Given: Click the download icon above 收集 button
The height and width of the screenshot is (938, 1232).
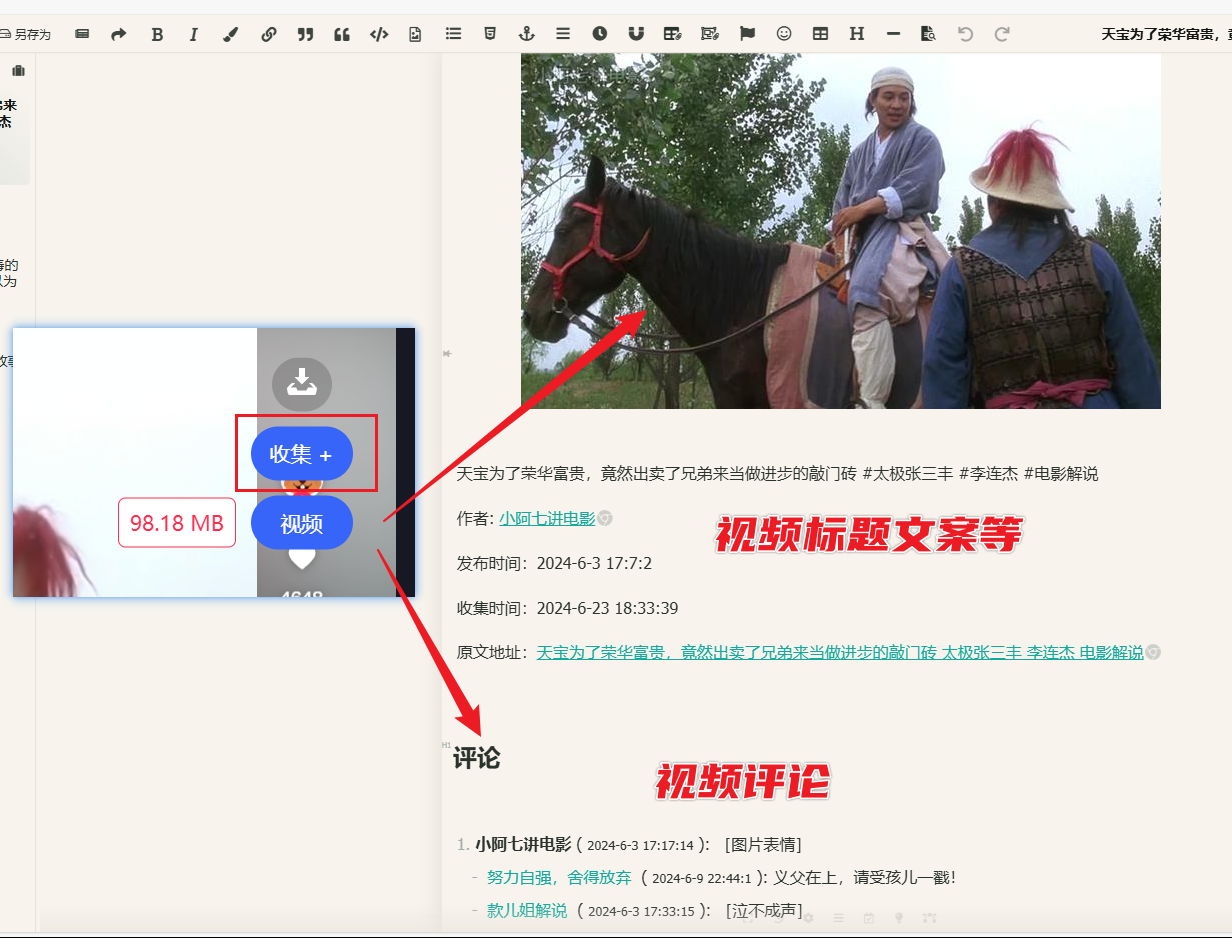Looking at the screenshot, I should (x=301, y=384).
